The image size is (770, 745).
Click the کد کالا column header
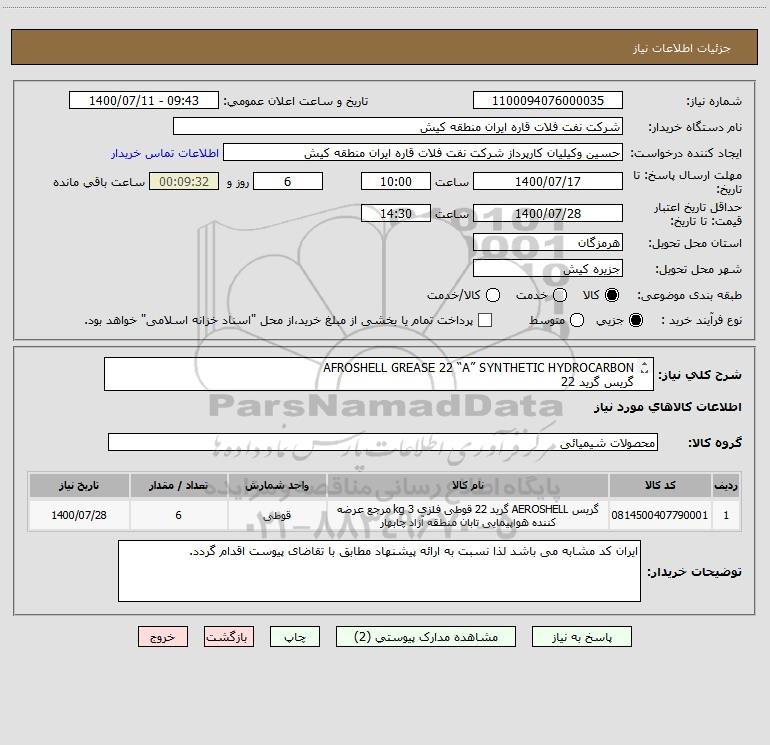click(660, 485)
